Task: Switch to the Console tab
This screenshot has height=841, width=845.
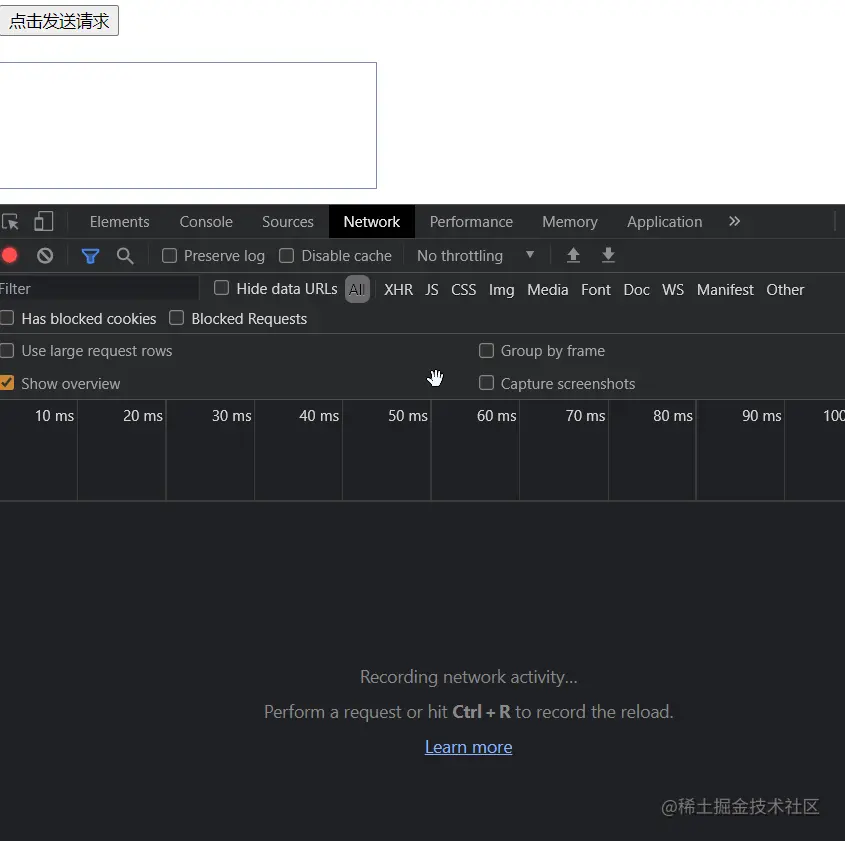Action: pos(205,221)
